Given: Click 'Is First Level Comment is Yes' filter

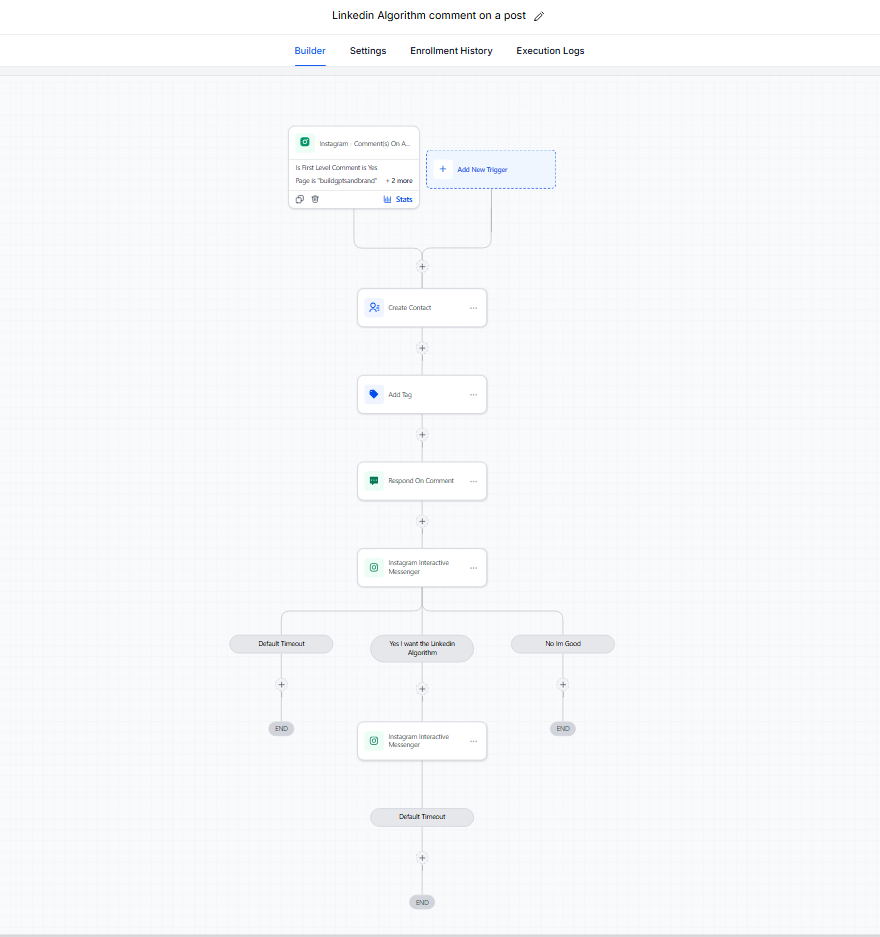Looking at the screenshot, I should pos(336,168).
